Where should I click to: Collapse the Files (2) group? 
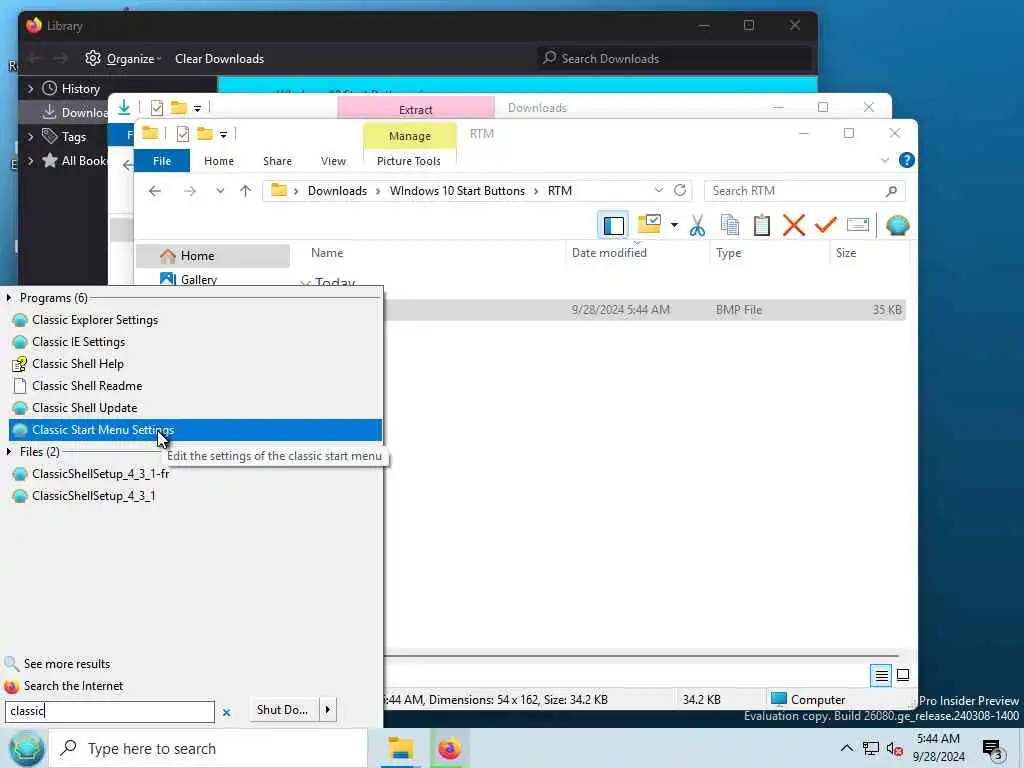(9, 452)
